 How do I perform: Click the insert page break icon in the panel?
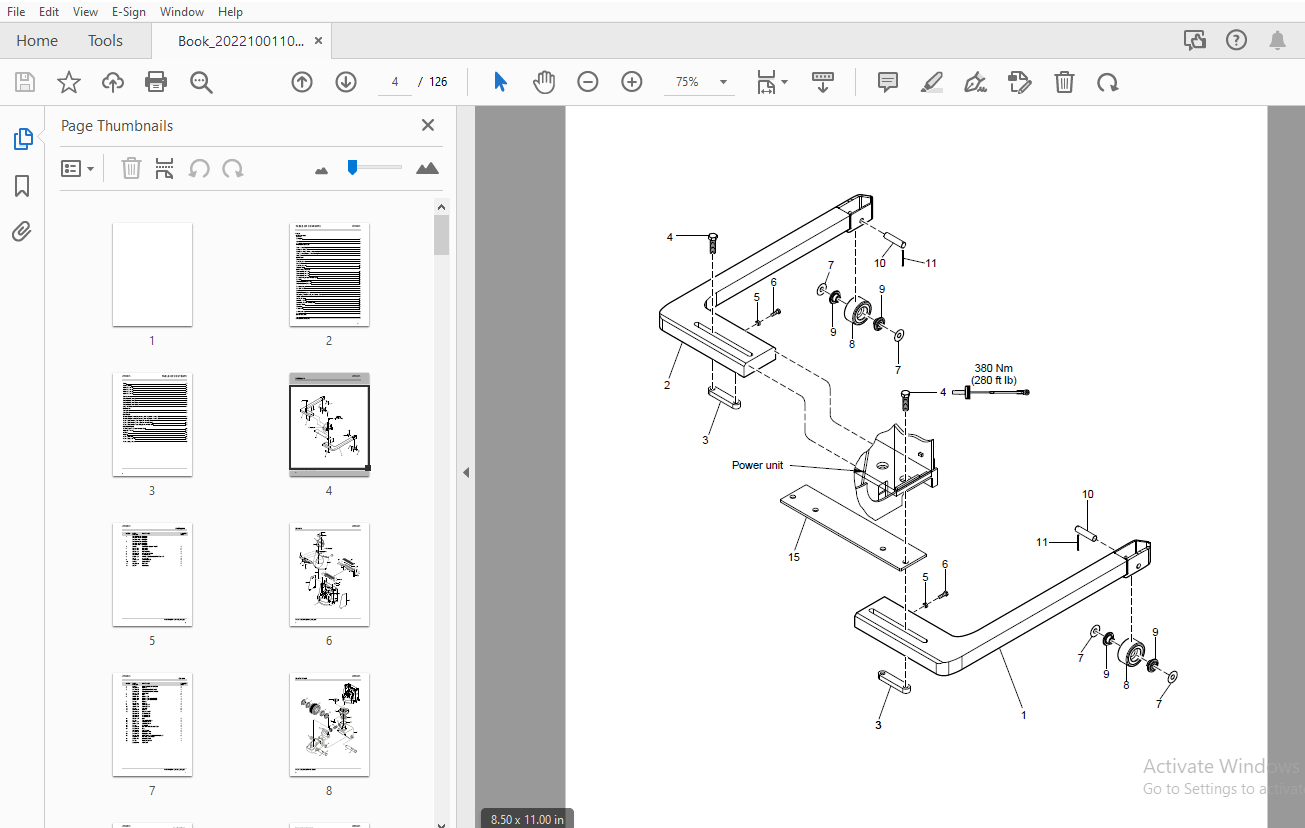[x=165, y=168]
